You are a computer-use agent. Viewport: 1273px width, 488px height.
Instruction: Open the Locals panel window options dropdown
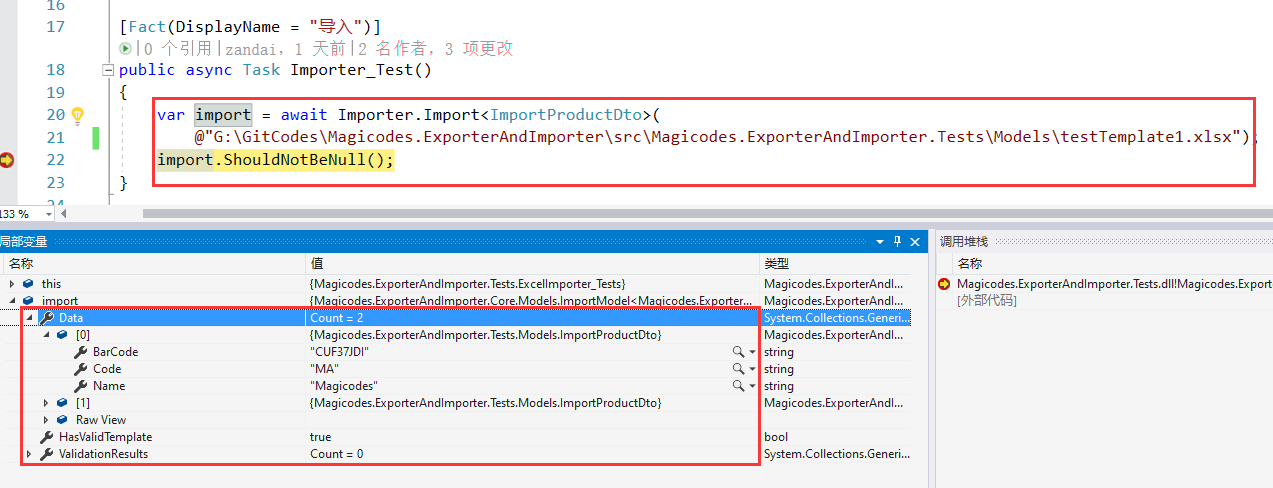(880, 241)
